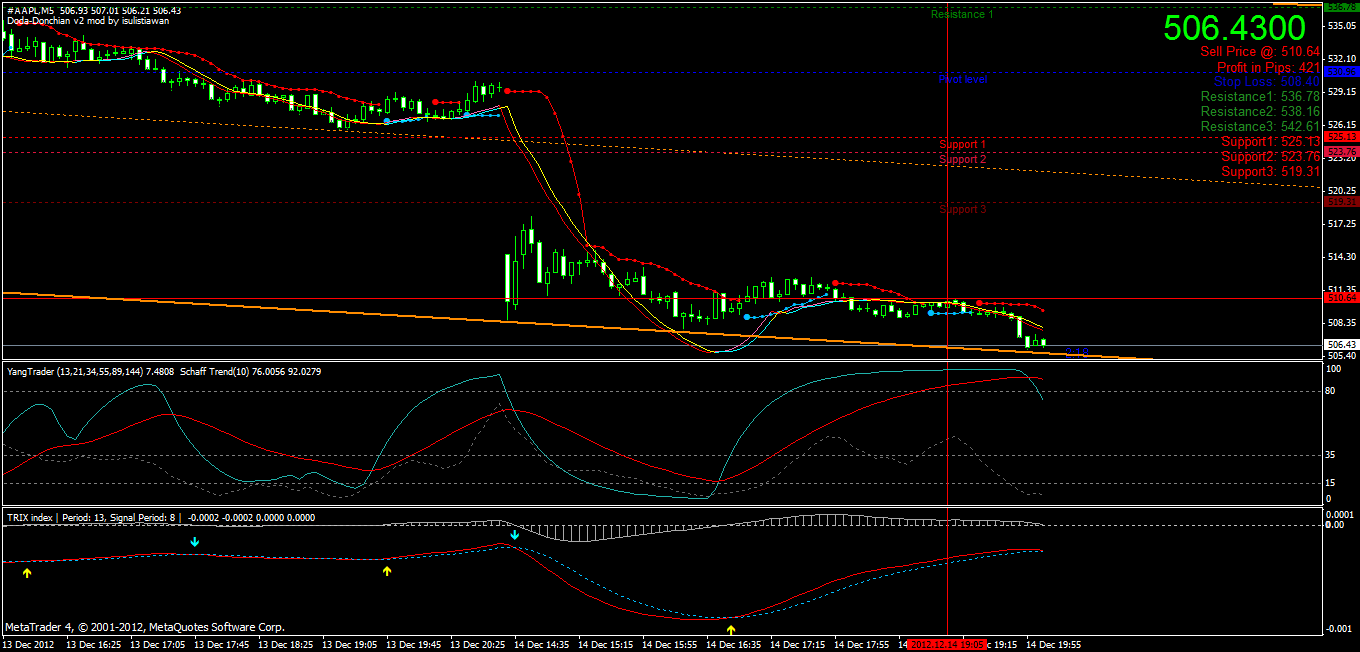Click the 'Support1: 525.13' text
This screenshot has height=652, width=1360.
(x=1270, y=141)
